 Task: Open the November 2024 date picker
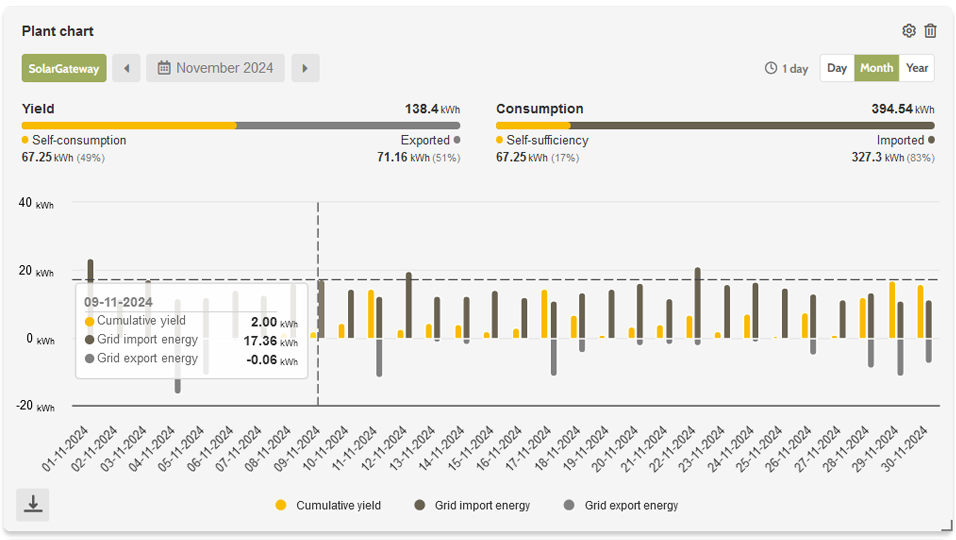(215, 68)
